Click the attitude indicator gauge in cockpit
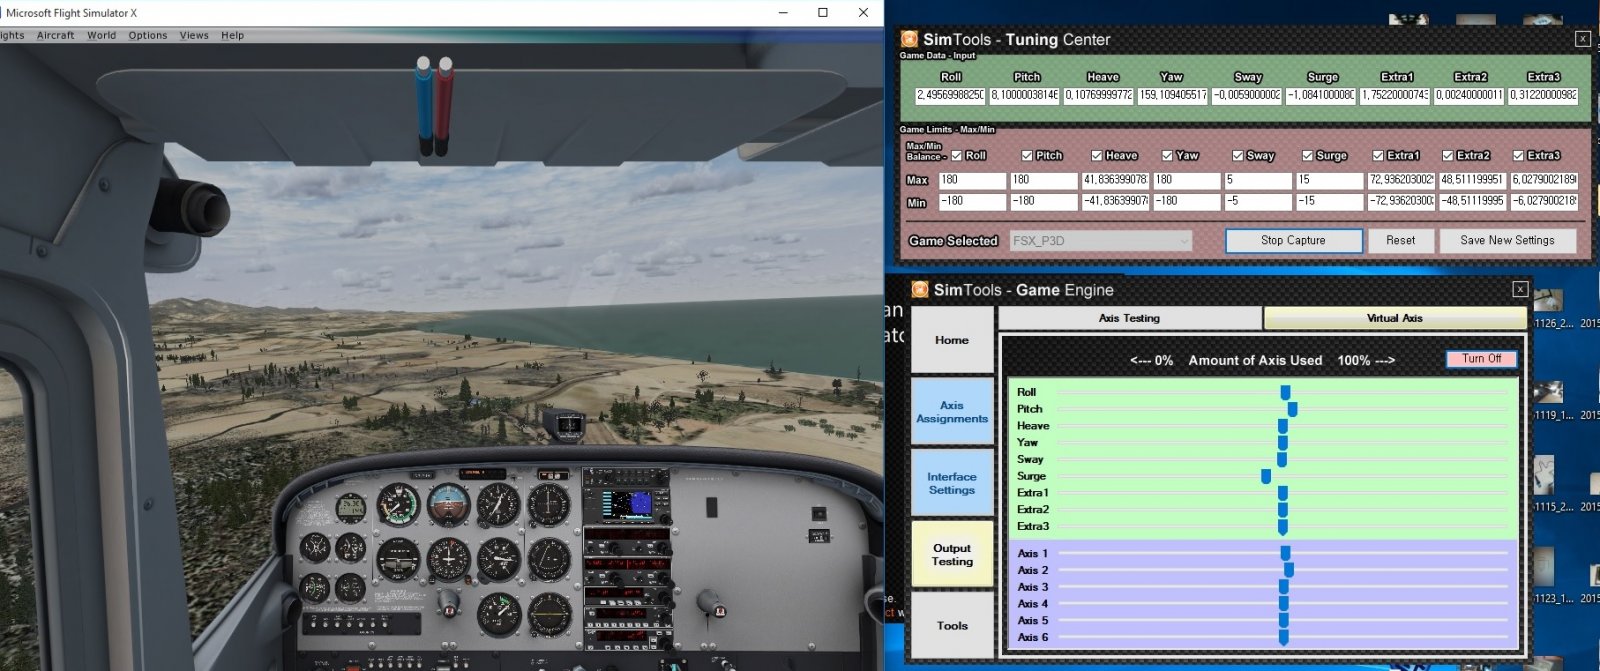1600x671 pixels. (448, 504)
